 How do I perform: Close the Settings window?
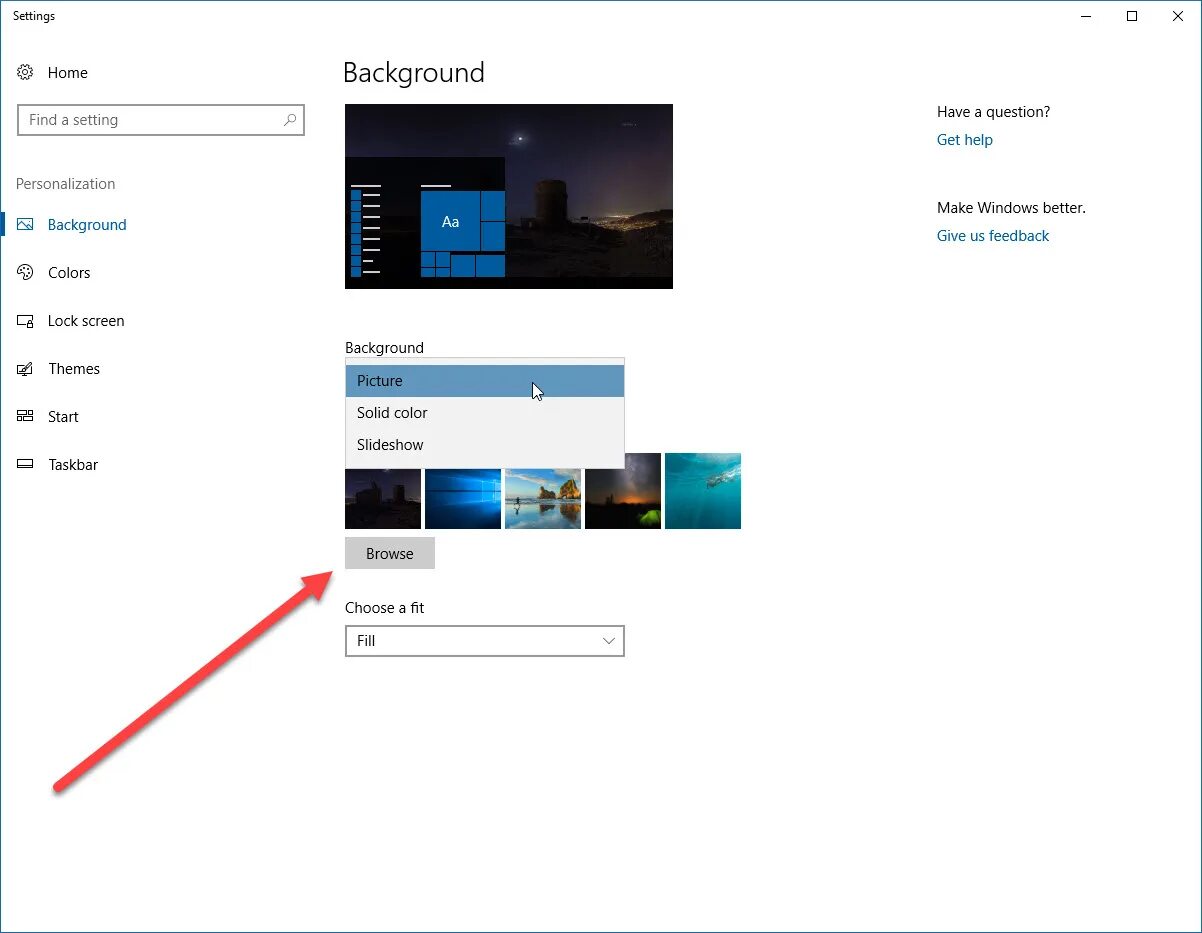(x=1178, y=16)
